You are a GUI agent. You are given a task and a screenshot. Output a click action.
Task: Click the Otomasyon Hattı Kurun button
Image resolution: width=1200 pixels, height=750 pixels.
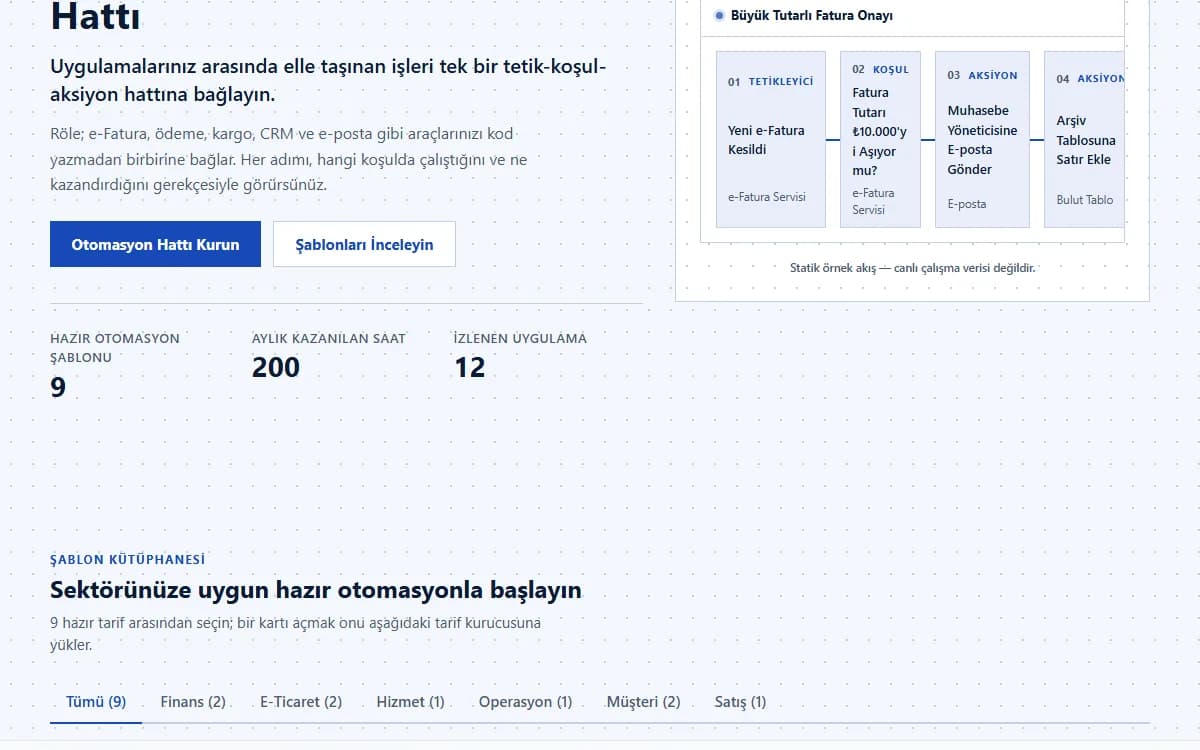pyautogui.click(x=155, y=244)
